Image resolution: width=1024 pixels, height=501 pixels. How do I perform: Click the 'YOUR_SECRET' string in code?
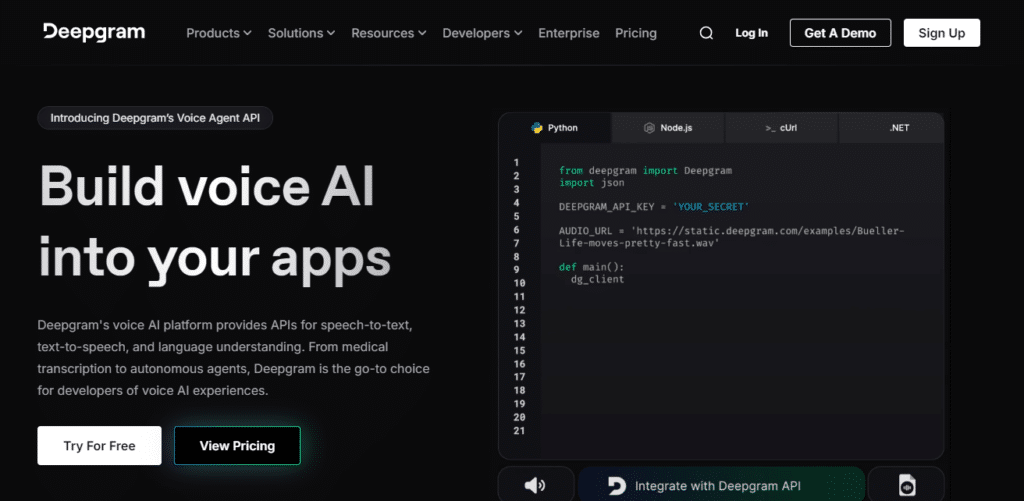pos(711,206)
